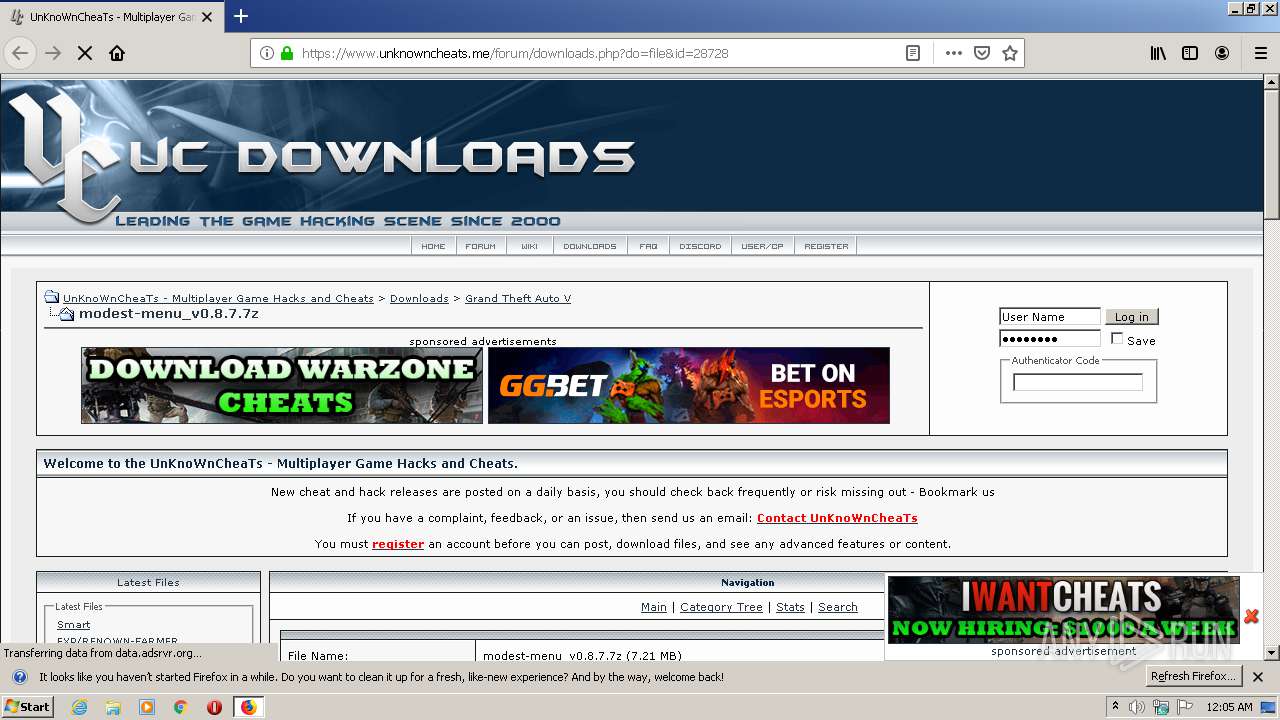
Task: Close the IWantCheats ad with red X
Action: tap(1251, 616)
